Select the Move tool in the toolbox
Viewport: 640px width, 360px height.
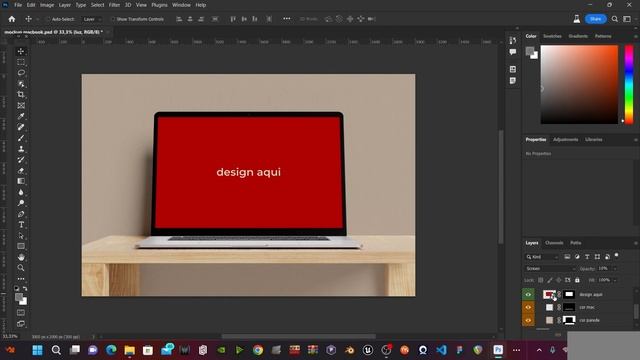point(21,51)
